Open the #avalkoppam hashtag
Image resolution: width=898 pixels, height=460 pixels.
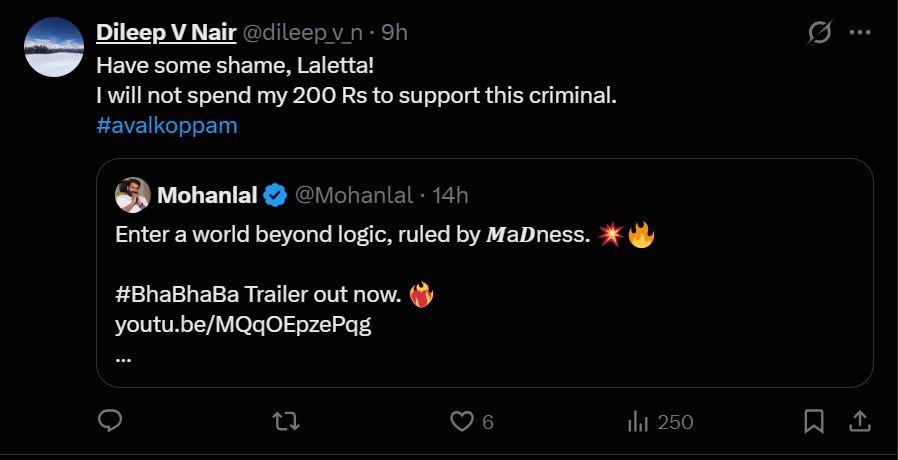click(x=167, y=126)
